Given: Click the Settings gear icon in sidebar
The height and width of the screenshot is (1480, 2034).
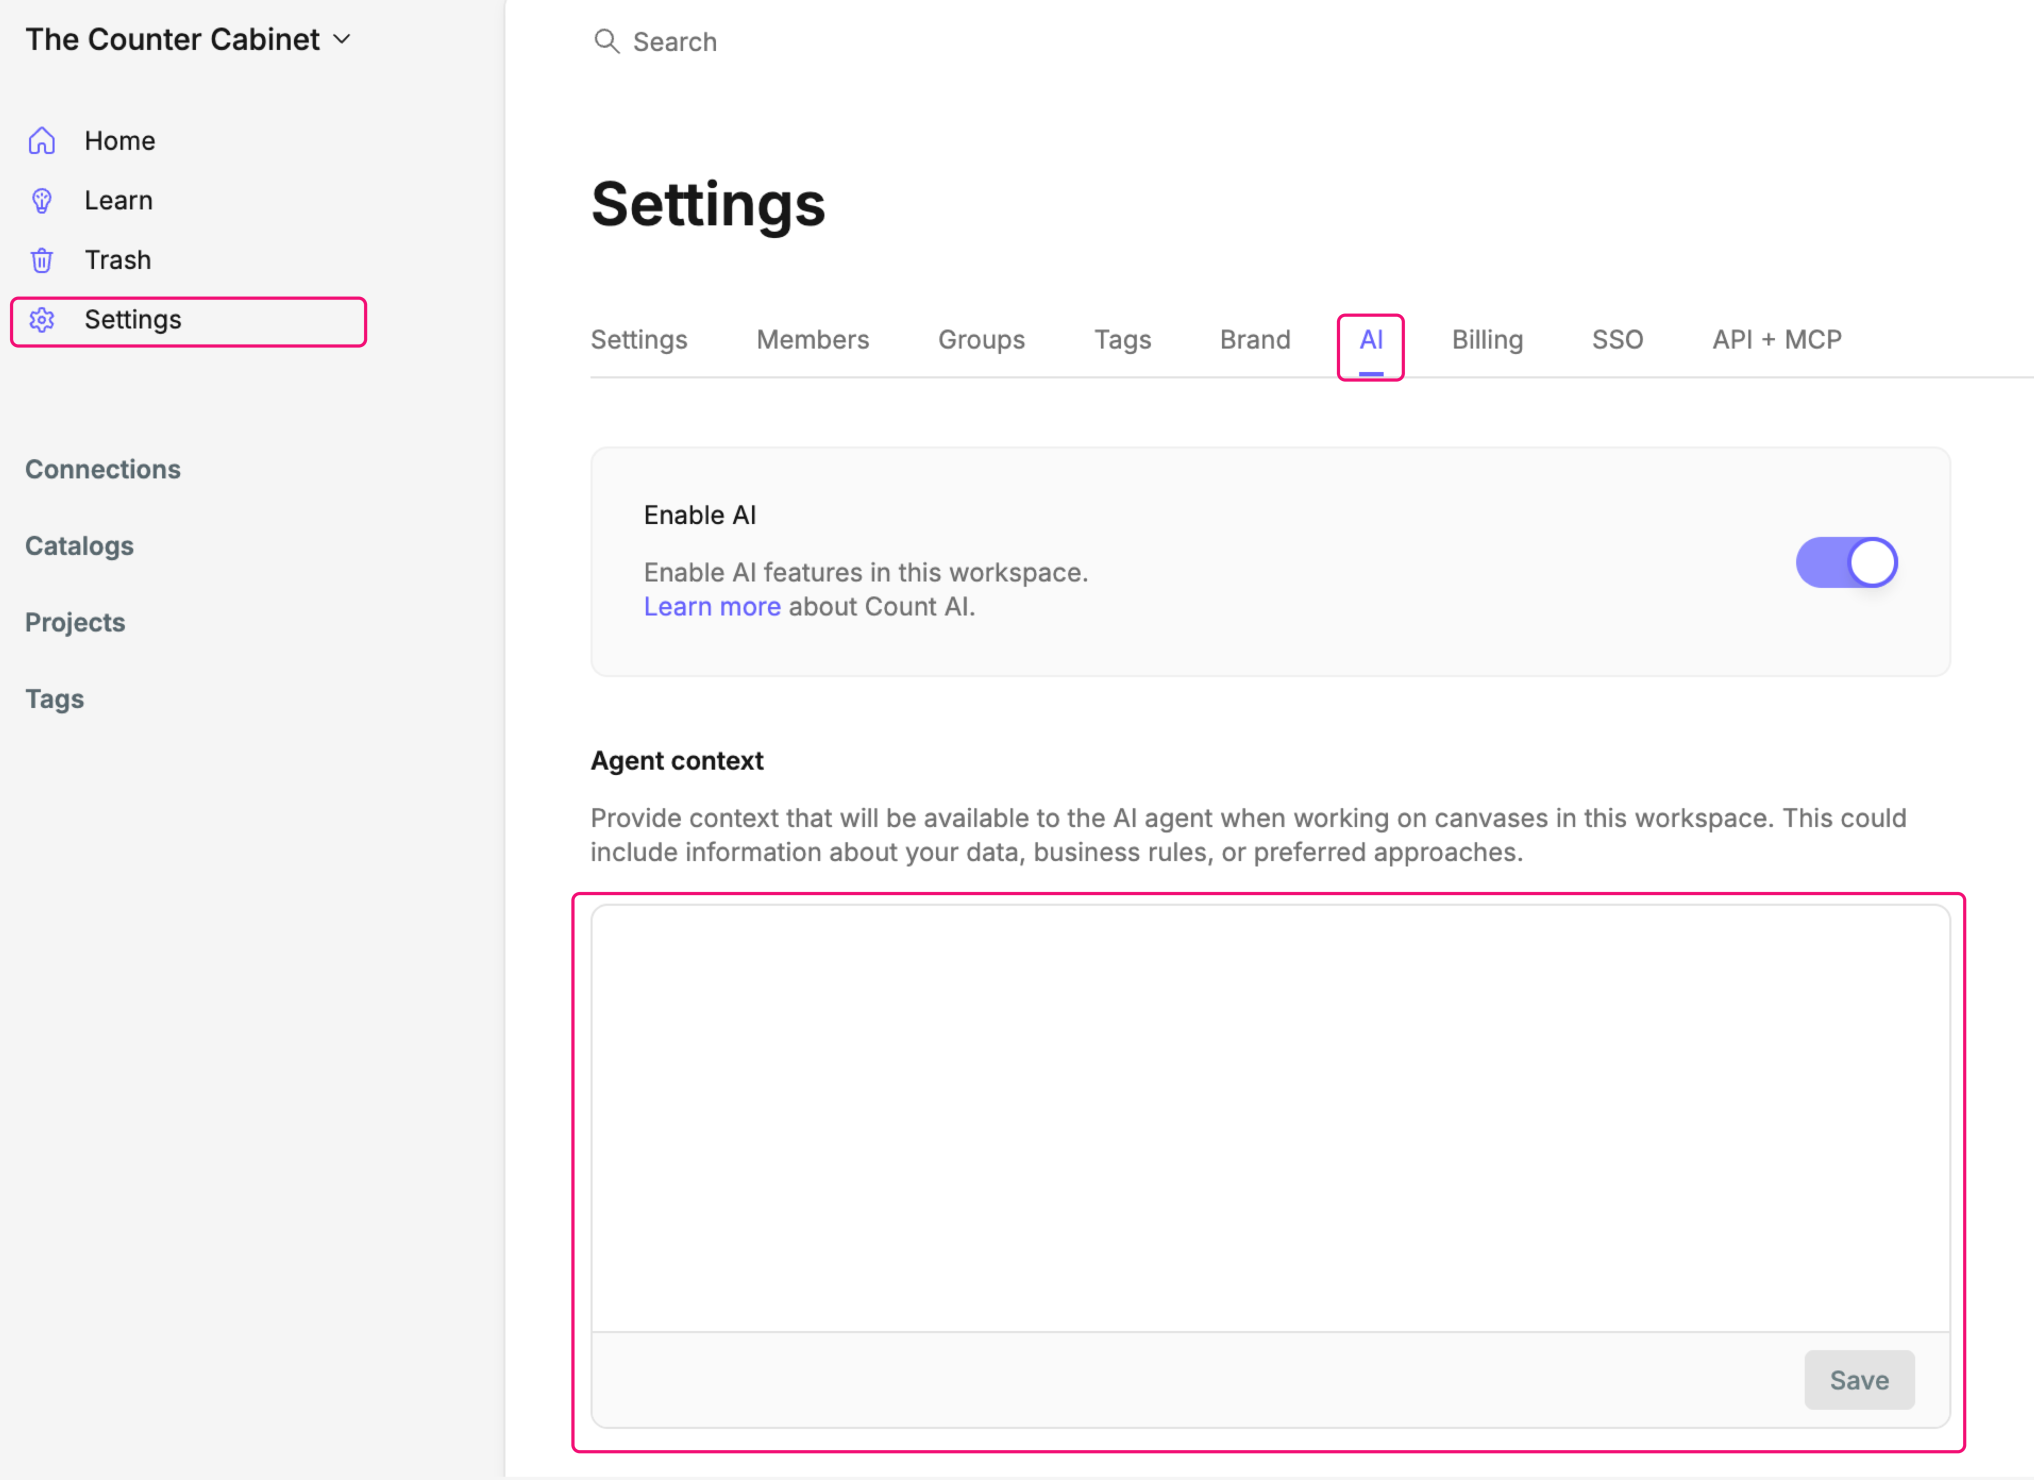Looking at the screenshot, I should point(42,320).
